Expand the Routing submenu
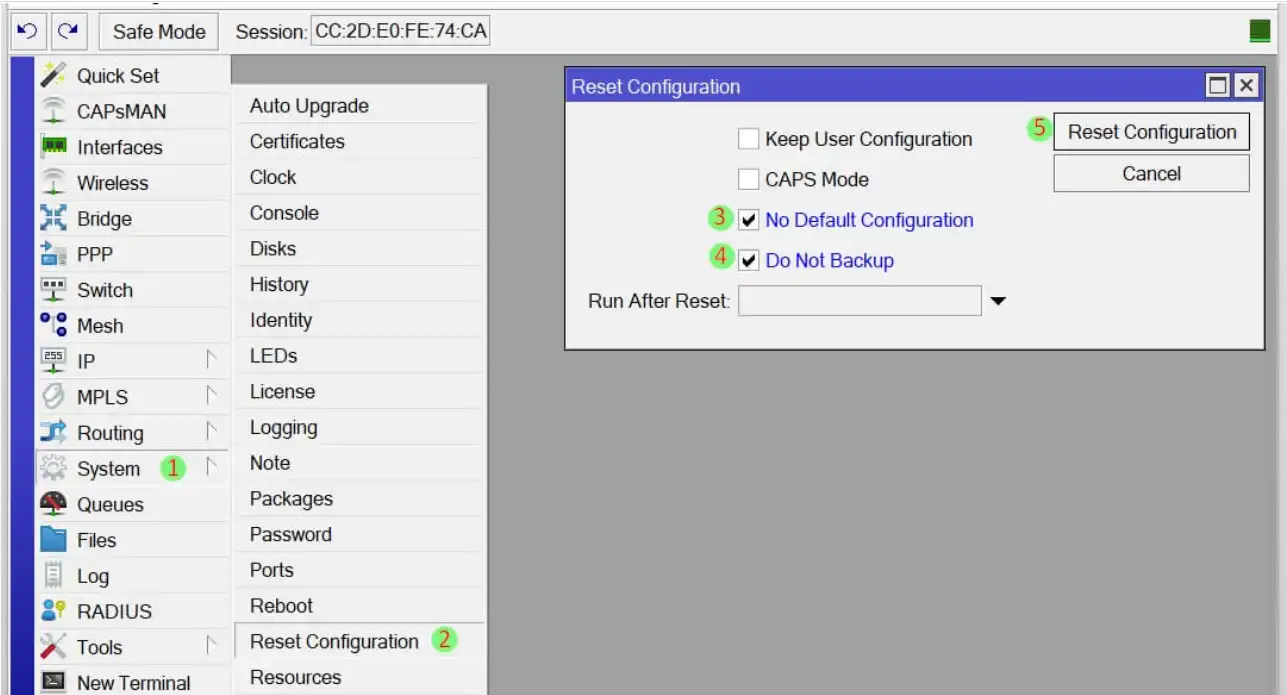 (210, 433)
